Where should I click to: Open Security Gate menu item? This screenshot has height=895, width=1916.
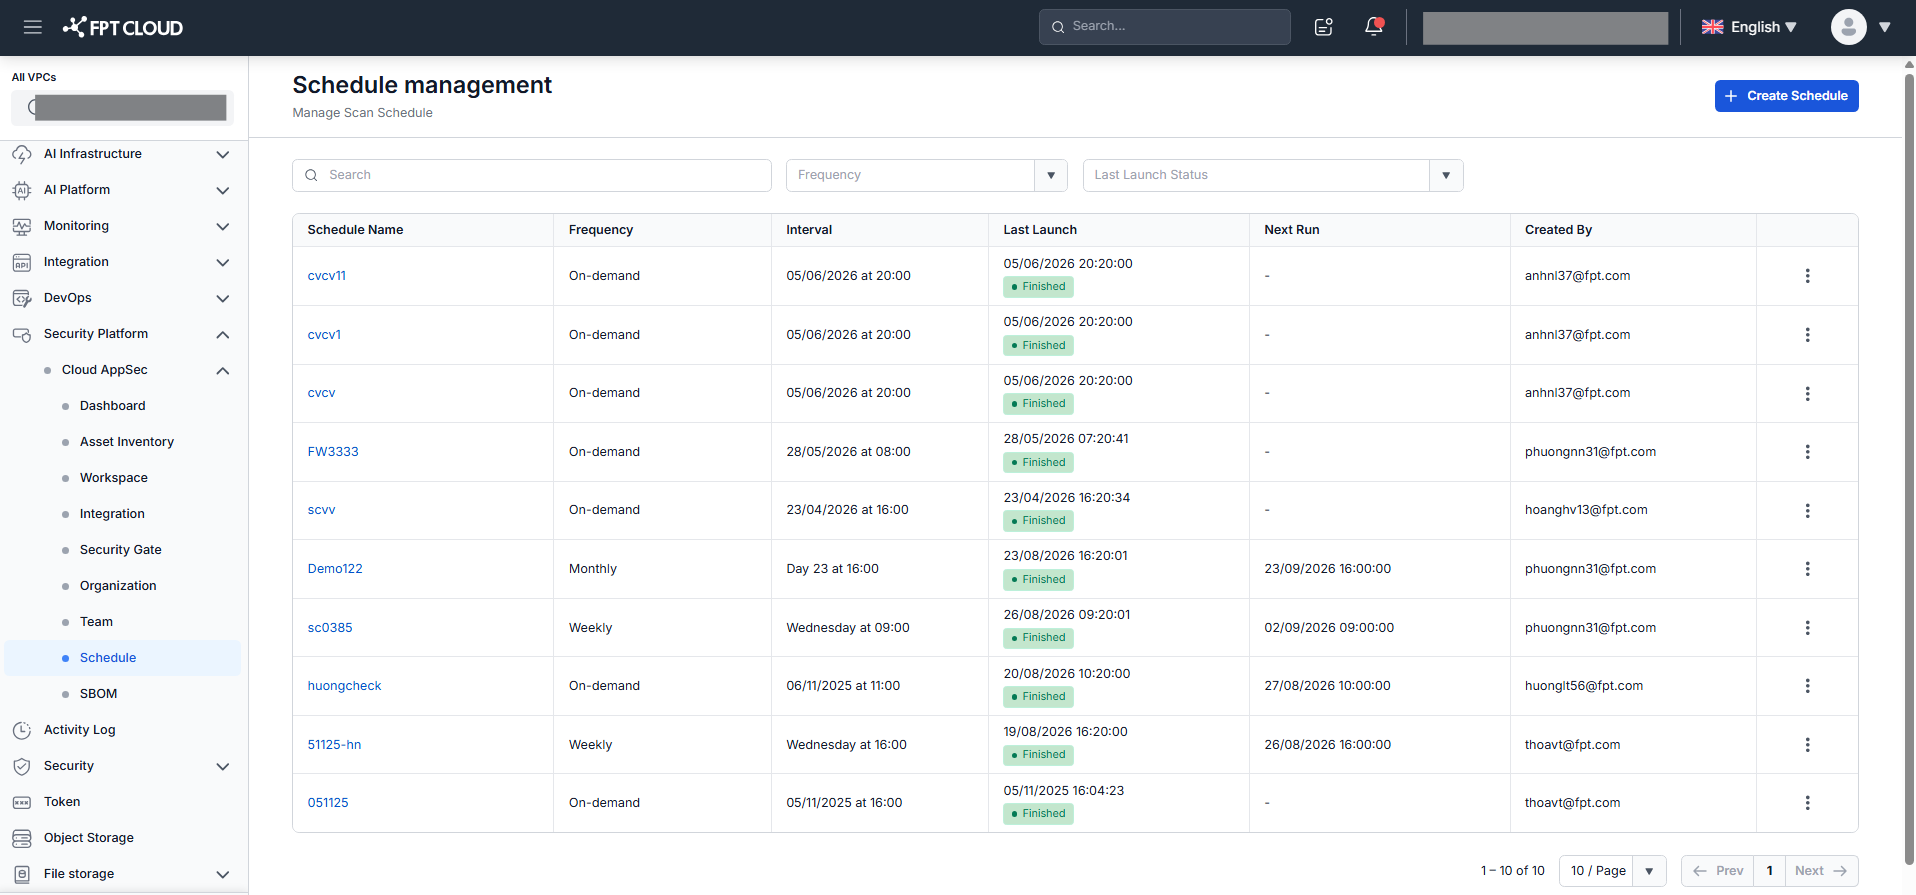pos(121,550)
